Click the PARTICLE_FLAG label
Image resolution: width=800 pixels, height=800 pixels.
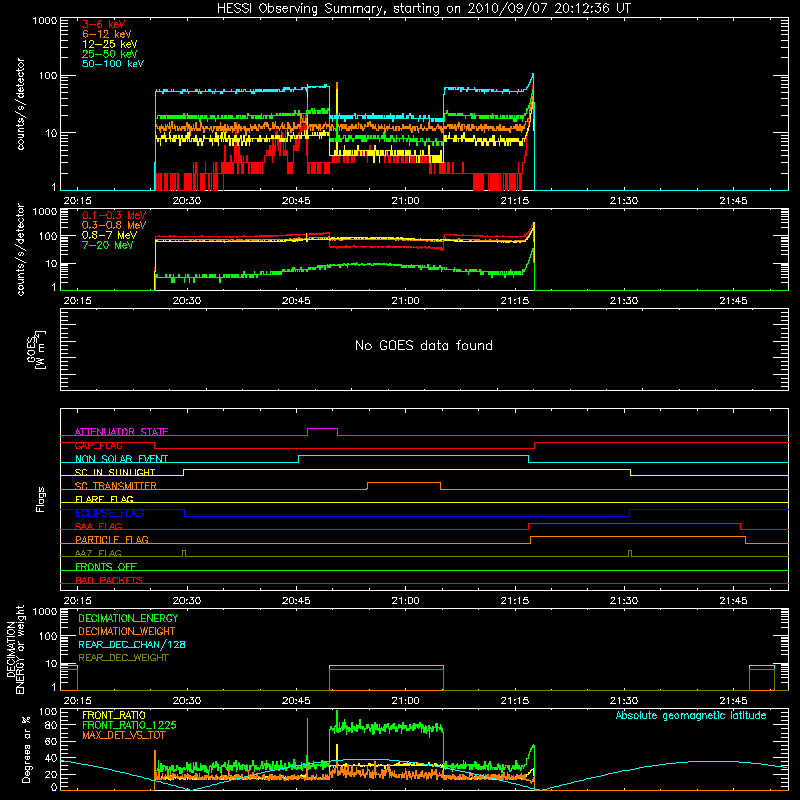112,539
